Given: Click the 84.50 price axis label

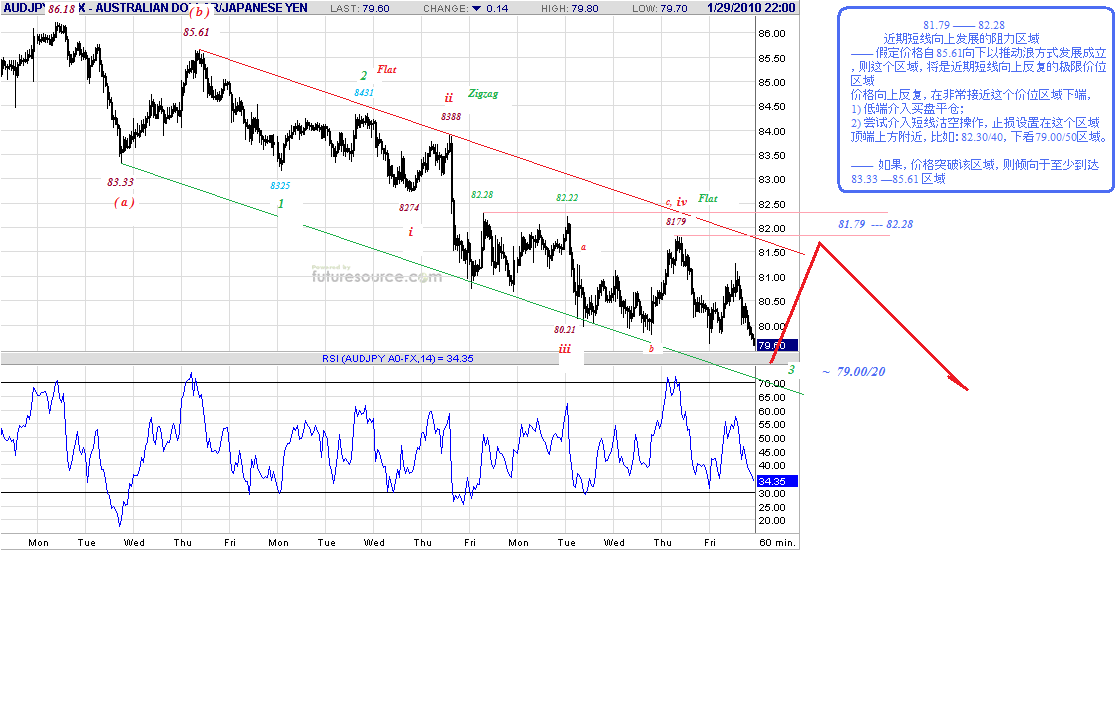Looking at the screenshot, I should [771, 107].
